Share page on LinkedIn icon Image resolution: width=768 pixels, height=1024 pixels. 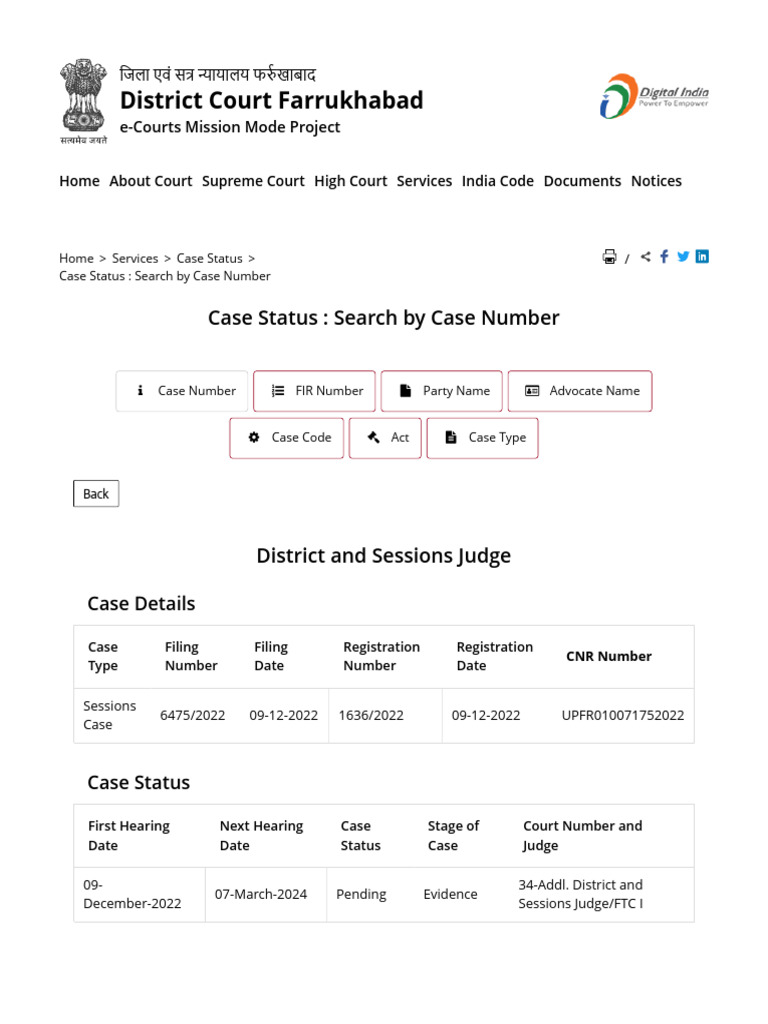click(702, 257)
